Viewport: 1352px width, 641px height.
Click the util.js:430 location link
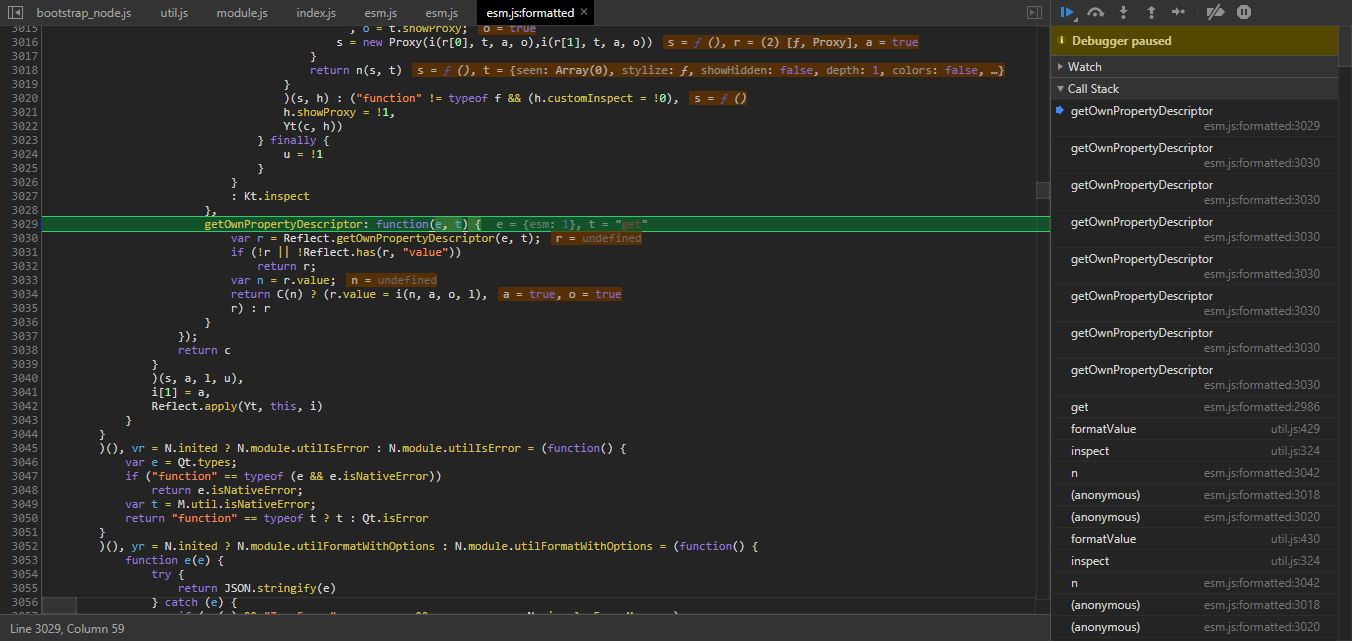point(1295,539)
